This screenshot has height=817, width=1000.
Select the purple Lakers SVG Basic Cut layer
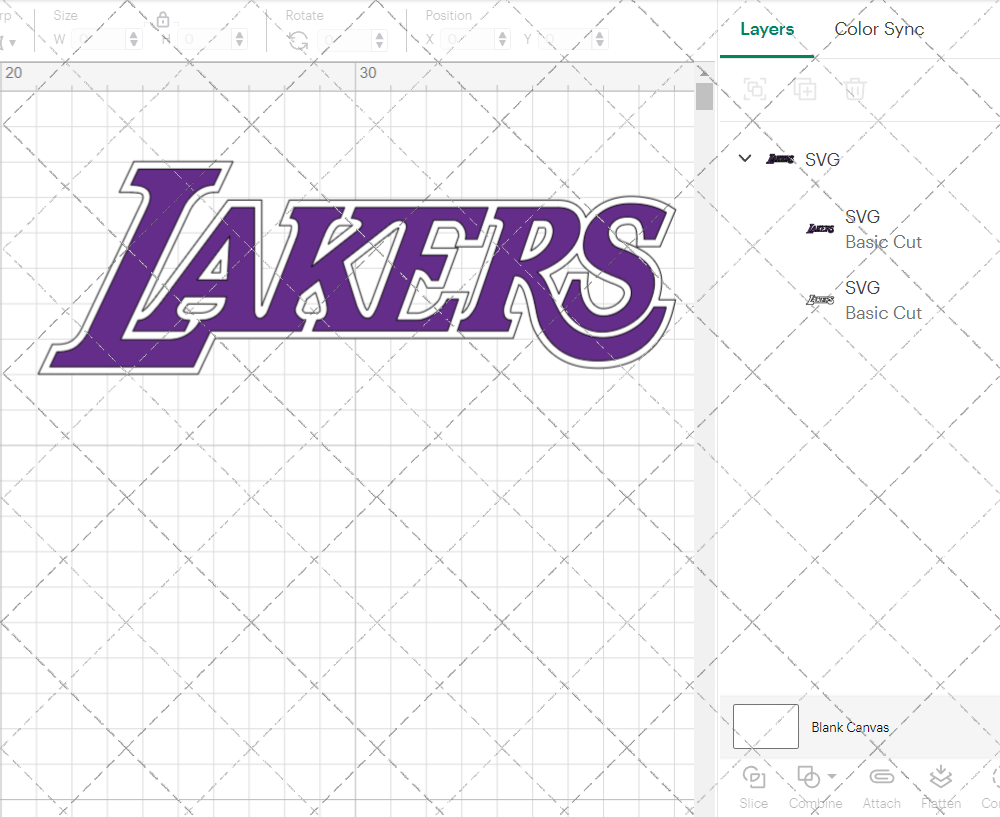tap(860, 229)
